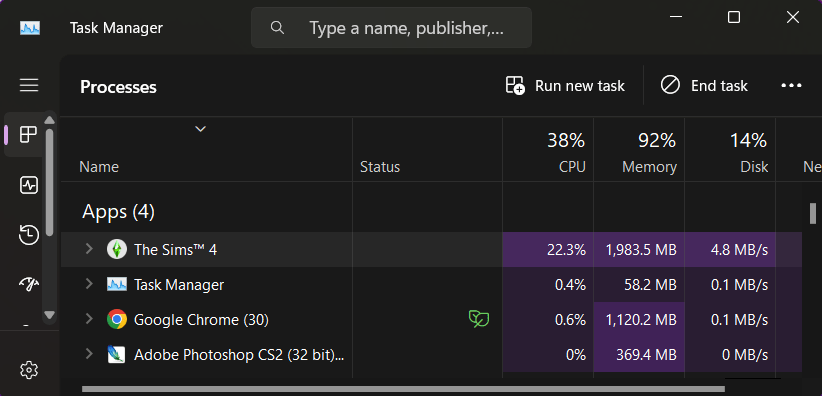Click the Task Manager title bar logo
Image resolution: width=822 pixels, height=396 pixels.
tap(30, 28)
